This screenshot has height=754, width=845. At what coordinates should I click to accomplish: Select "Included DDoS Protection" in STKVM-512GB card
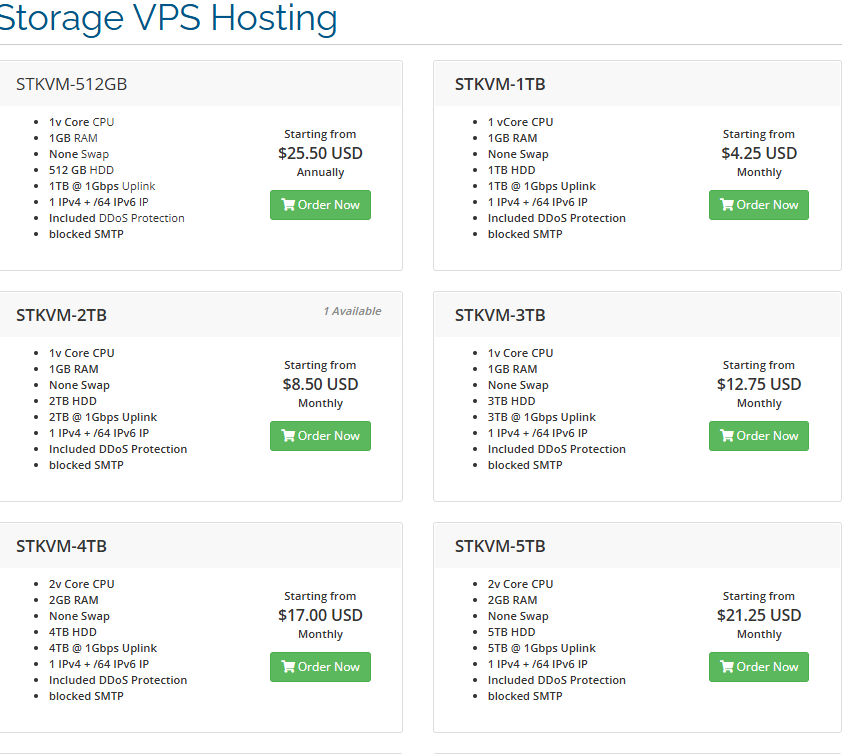click(117, 218)
